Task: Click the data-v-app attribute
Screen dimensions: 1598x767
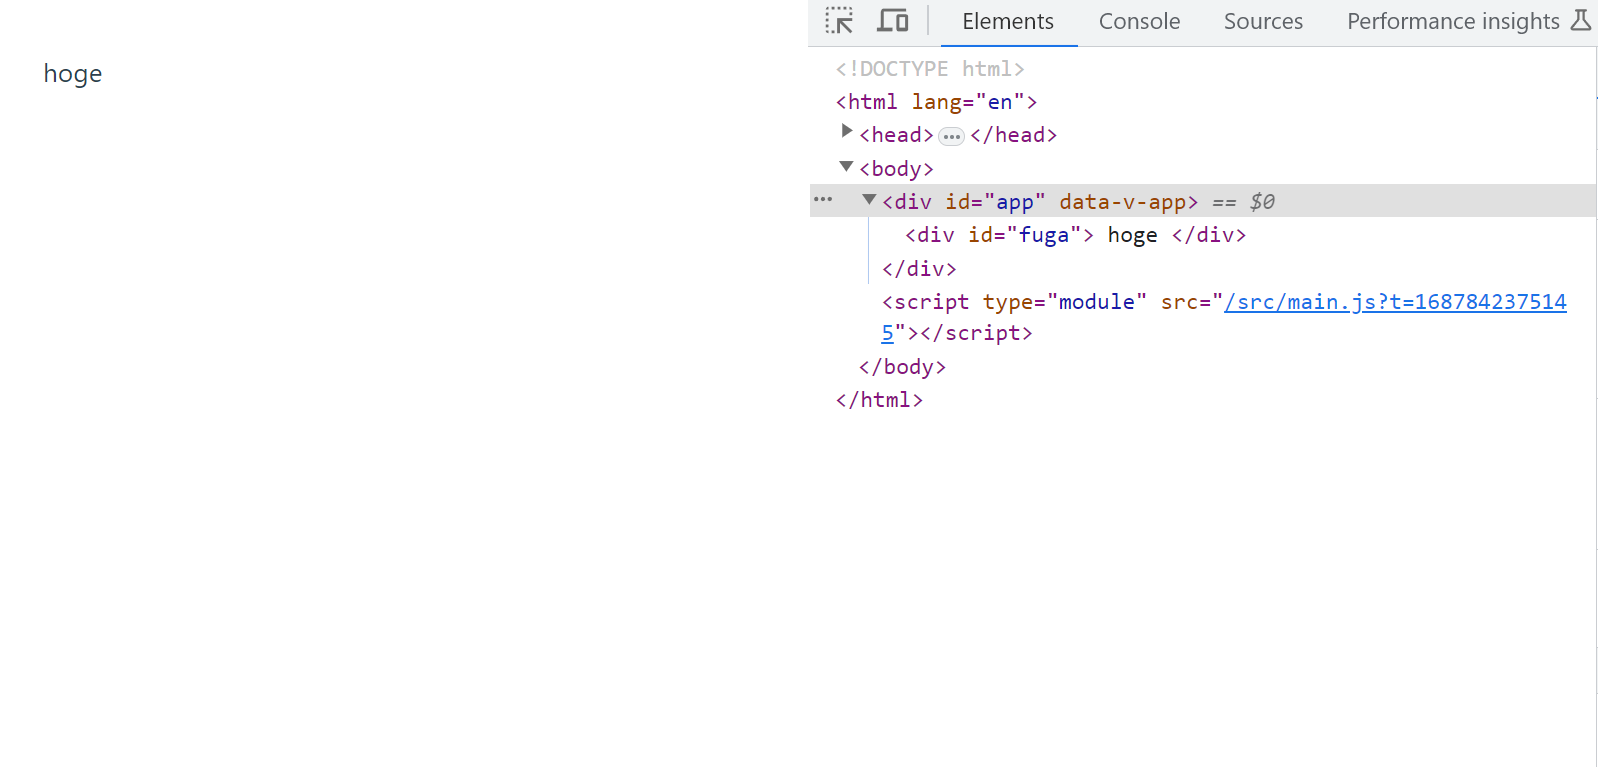Action: [1122, 202]
